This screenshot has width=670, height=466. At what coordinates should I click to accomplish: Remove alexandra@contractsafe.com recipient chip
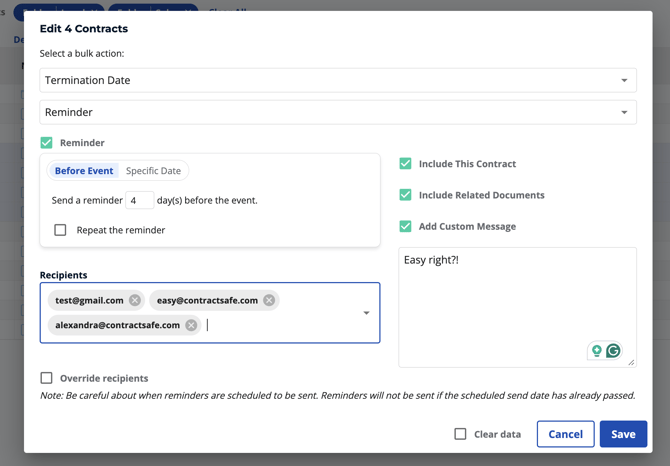click(x=191, y=325)
